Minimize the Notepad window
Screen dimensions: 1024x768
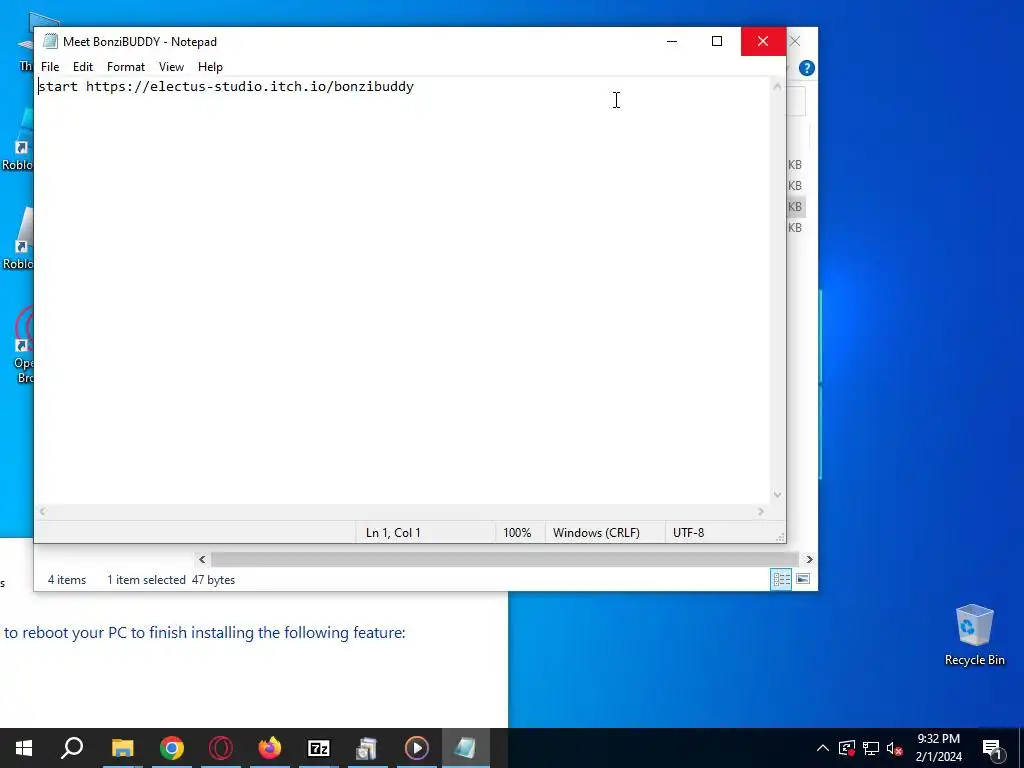tap(672, 41)
